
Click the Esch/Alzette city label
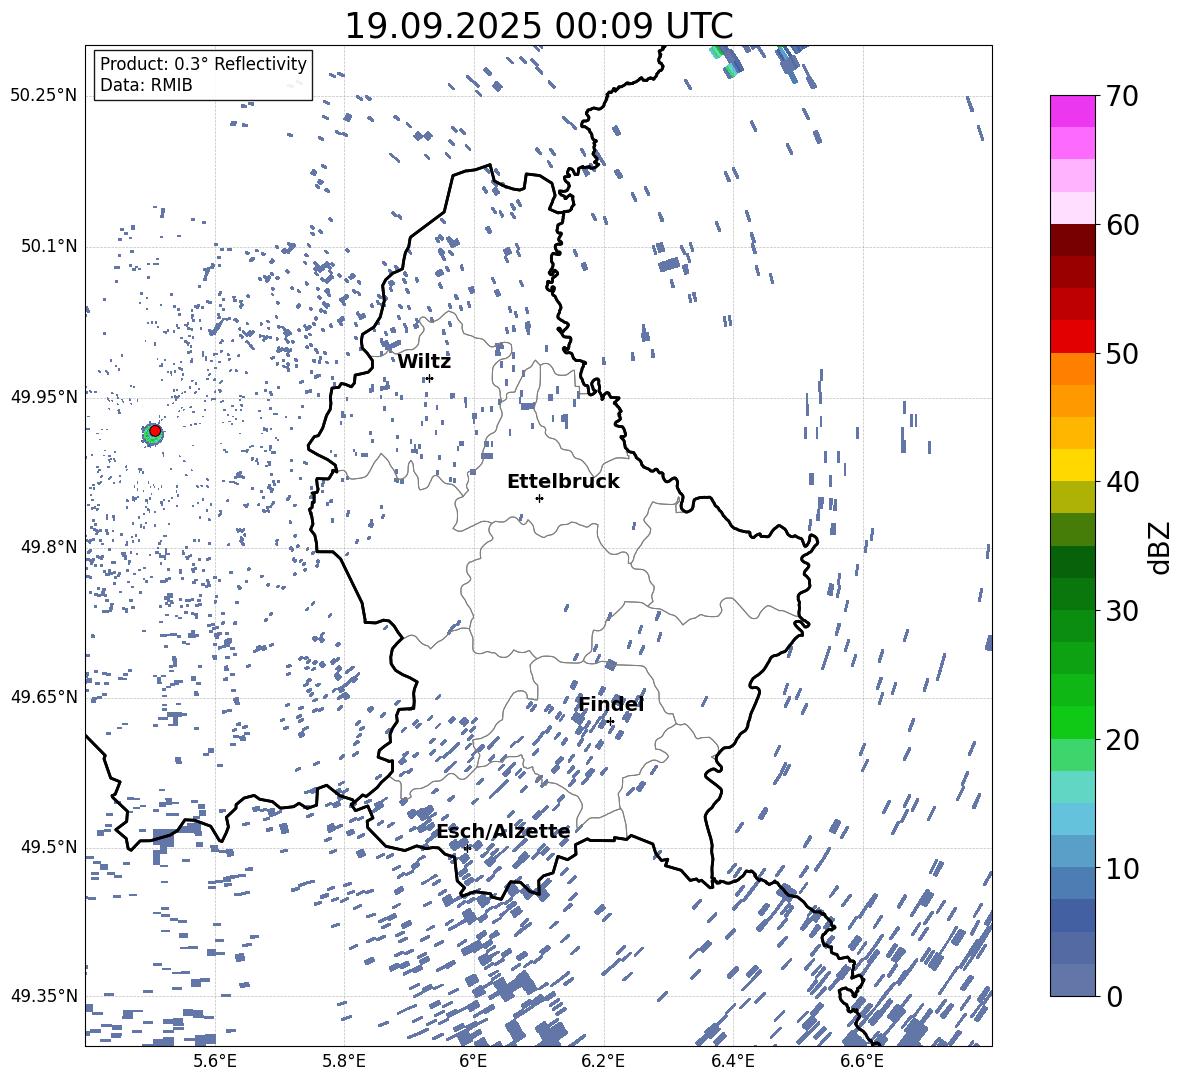pyautogui.click(x=503, y=831)
